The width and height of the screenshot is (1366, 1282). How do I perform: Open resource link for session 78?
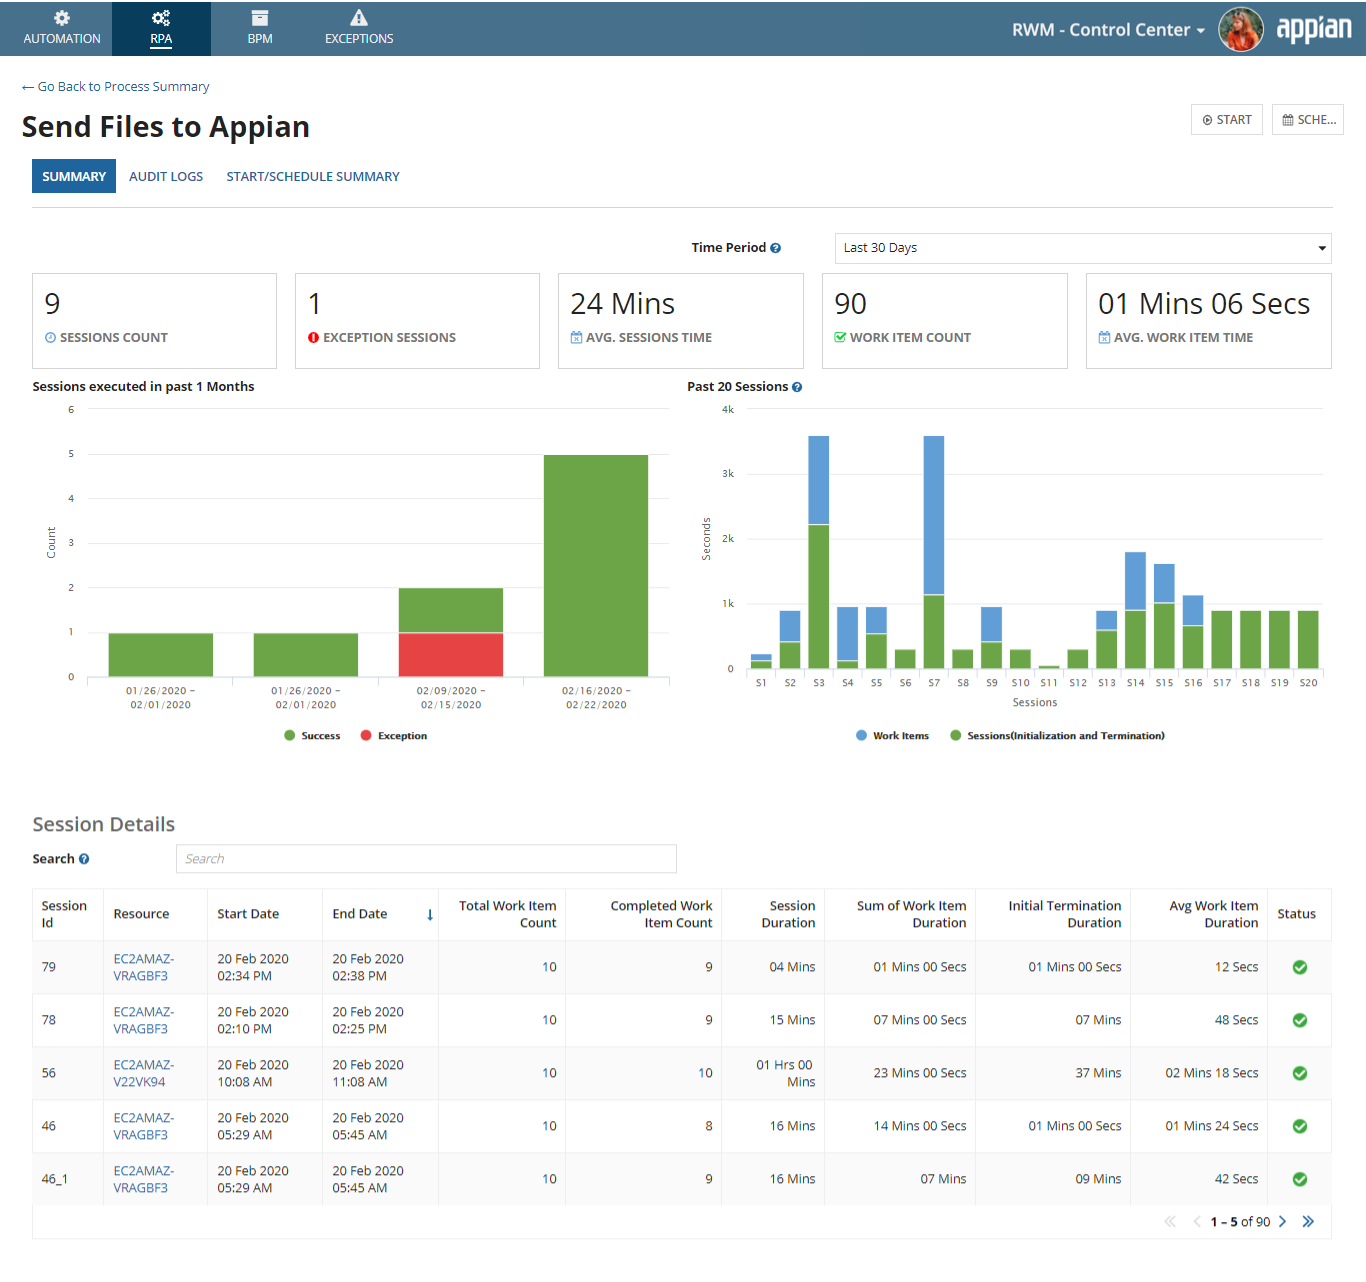(x=143, y=1020)
